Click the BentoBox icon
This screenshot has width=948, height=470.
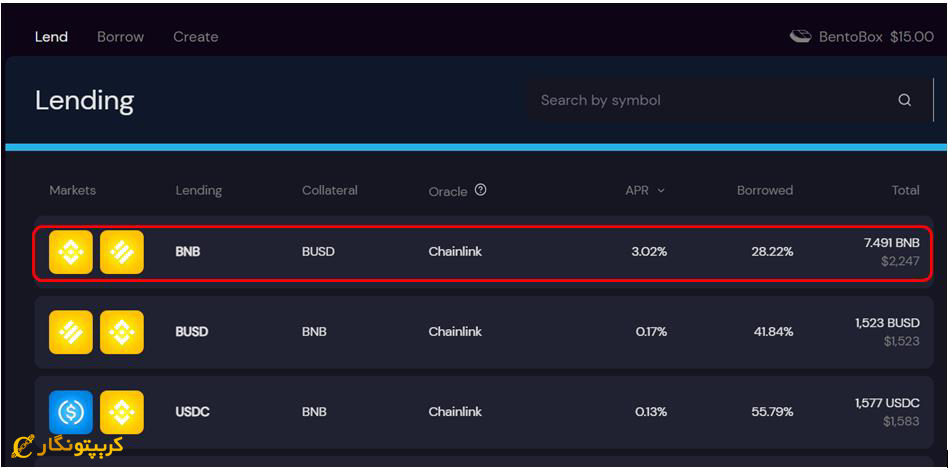[800, 37]
